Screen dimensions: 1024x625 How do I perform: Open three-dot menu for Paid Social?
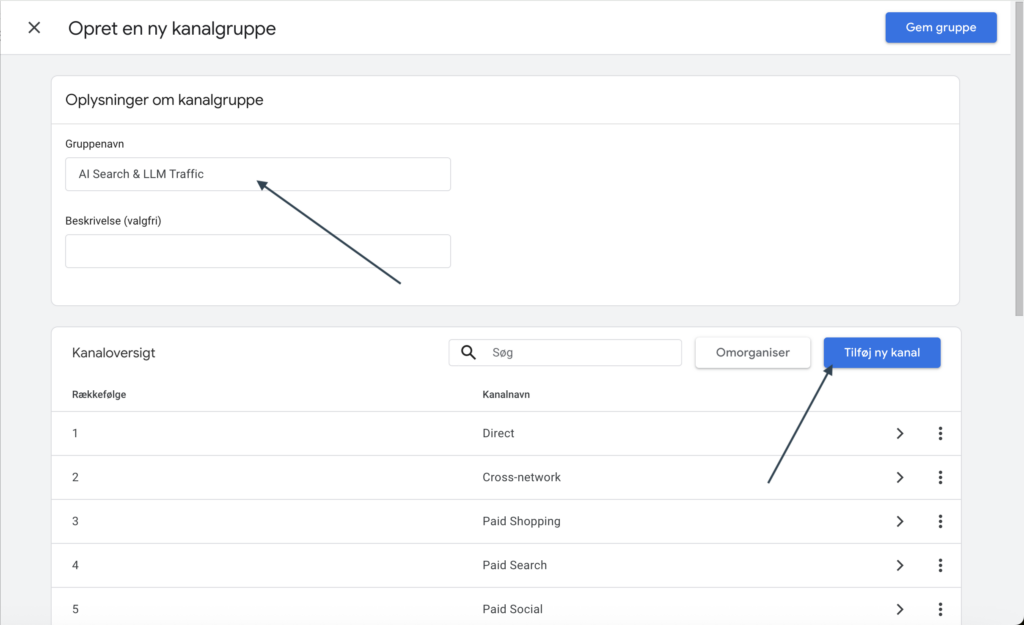tap(940, 609)
